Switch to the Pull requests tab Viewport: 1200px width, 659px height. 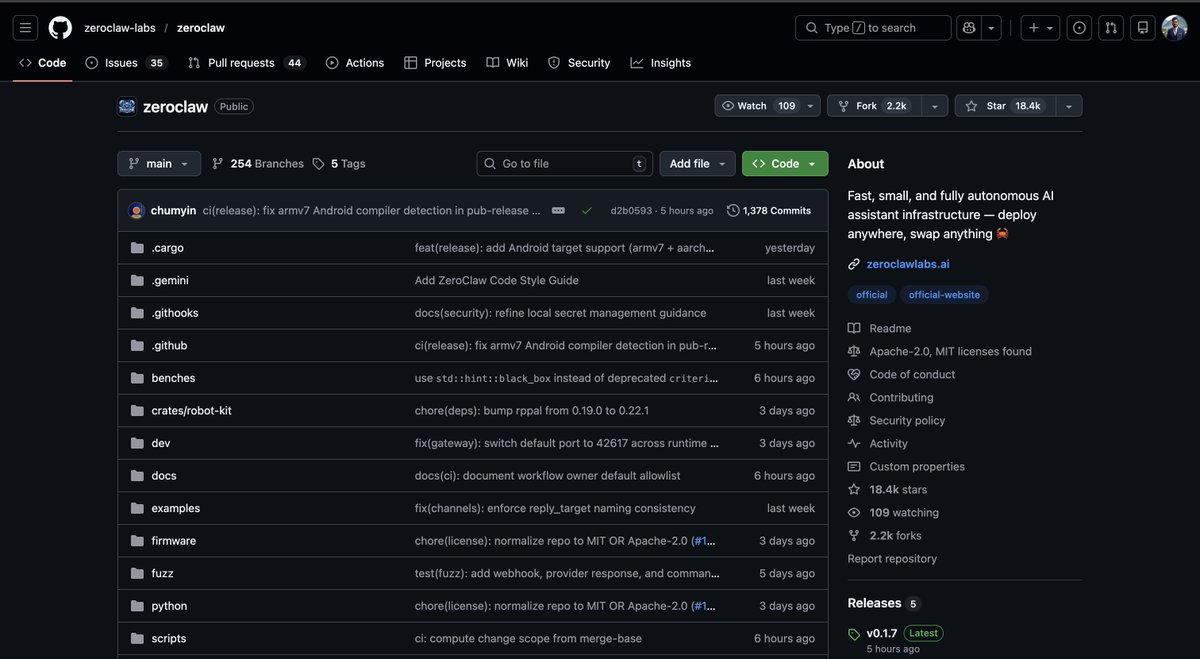[x=245, y=63]
